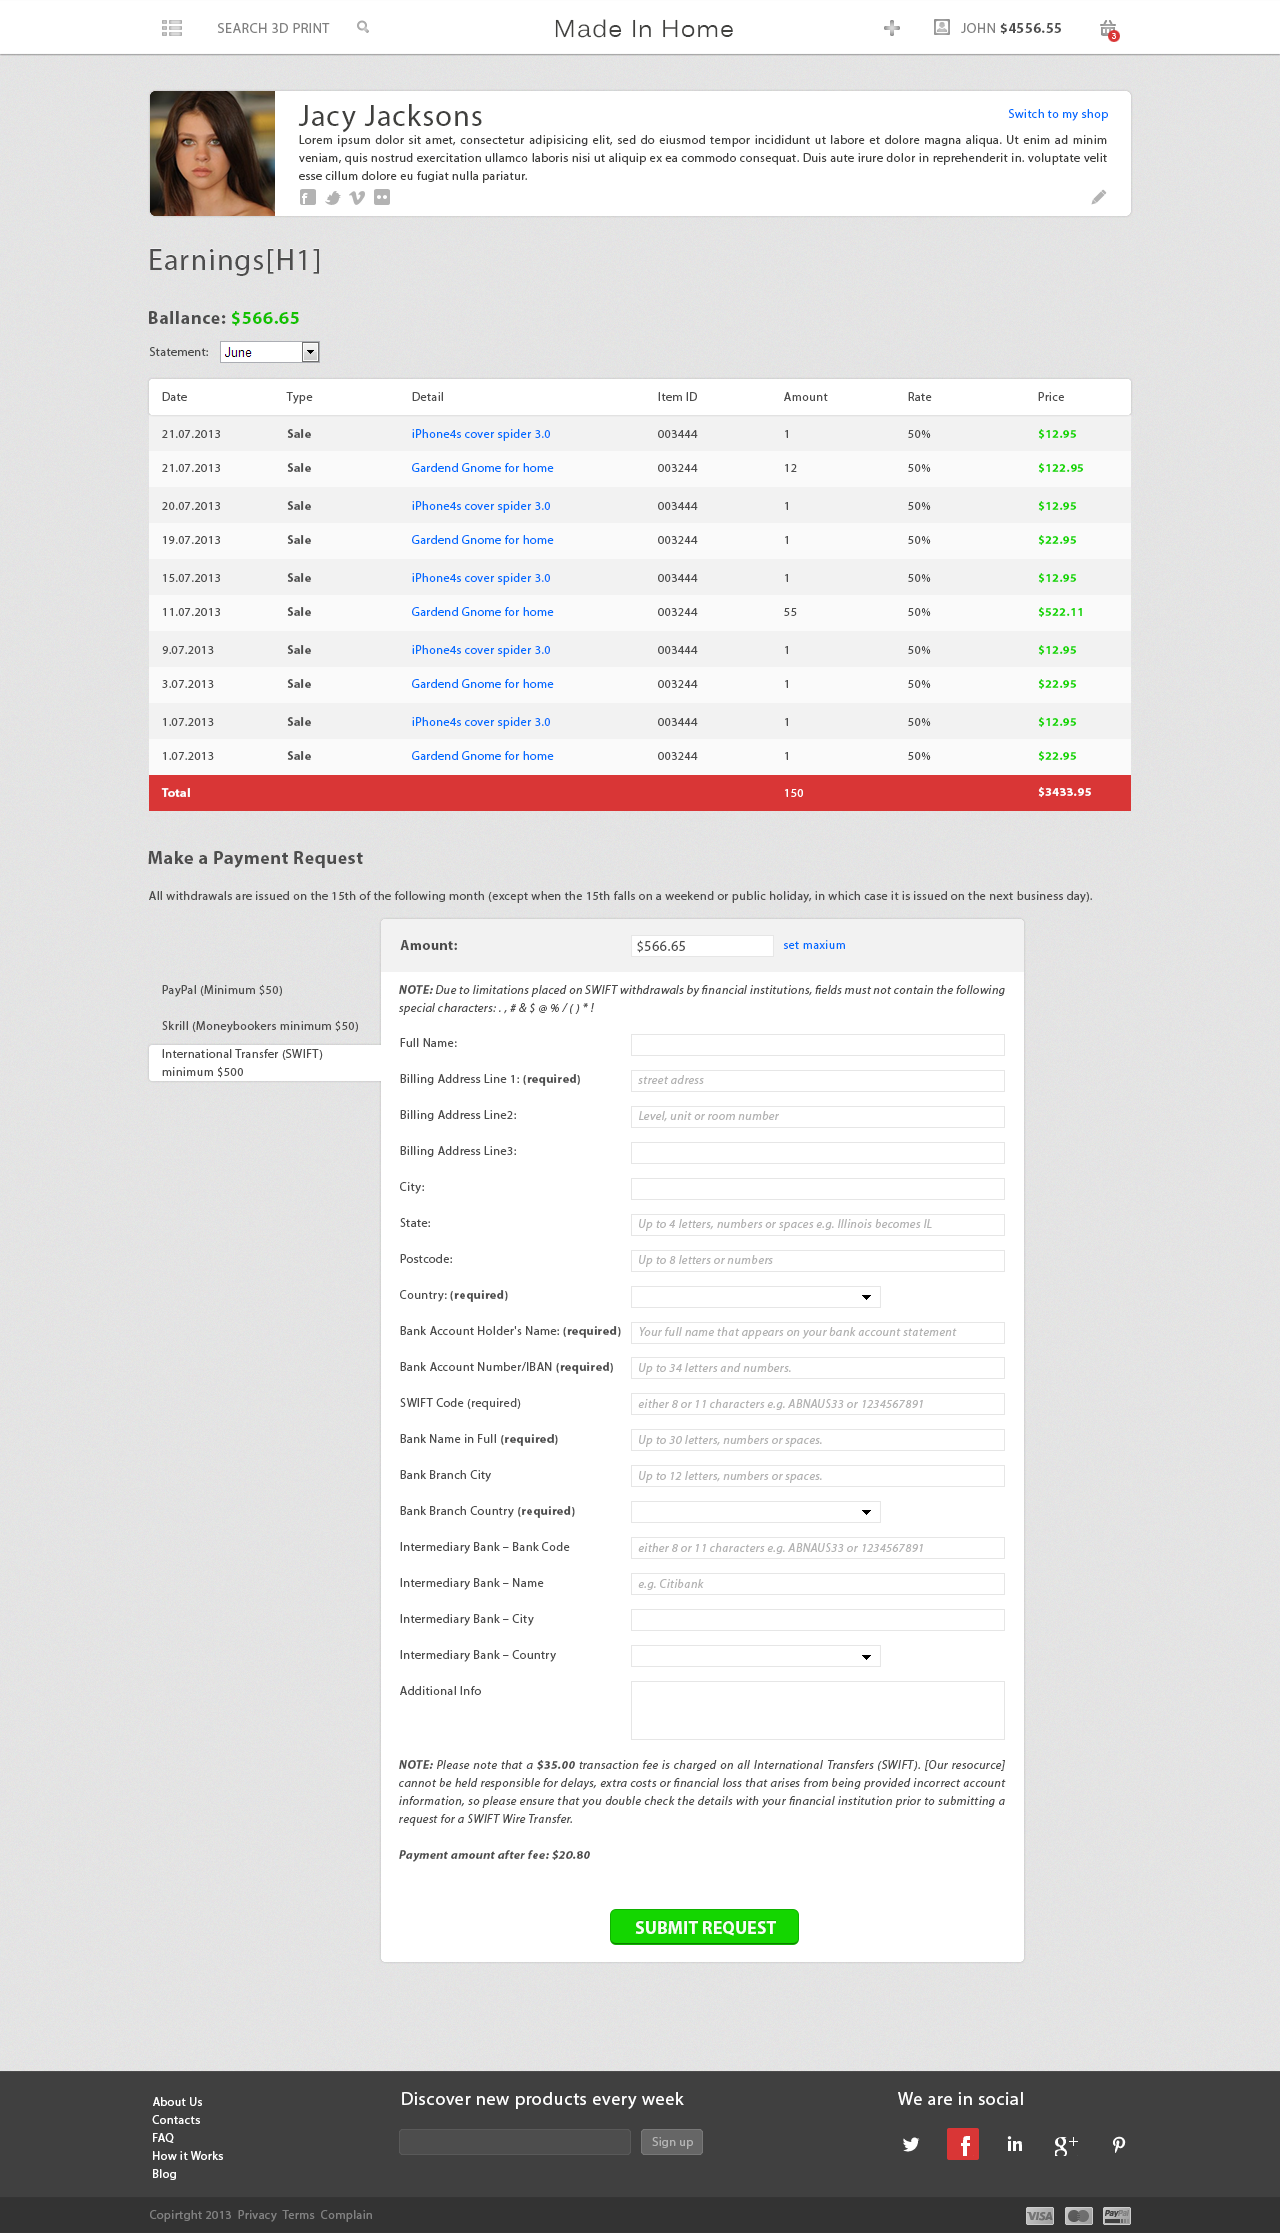The height and width of the screenshot is (2233, 1280).
Task: Select Skrill Moneybookers payment tab
Action: point(260,1026)
